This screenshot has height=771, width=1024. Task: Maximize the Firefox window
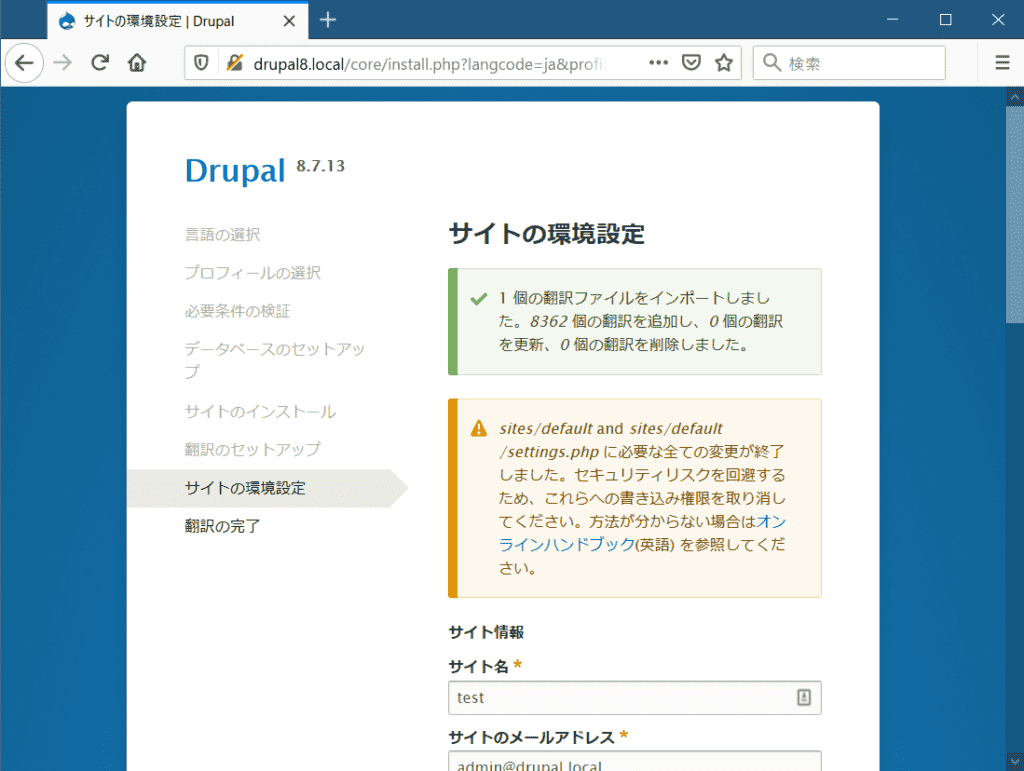click(945, 20)
